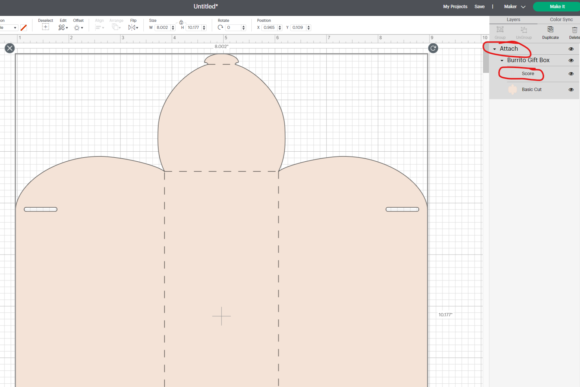Screen dimensions: 580x387
Task: Click the Rotate angle input field
Action: coord(233,27)
